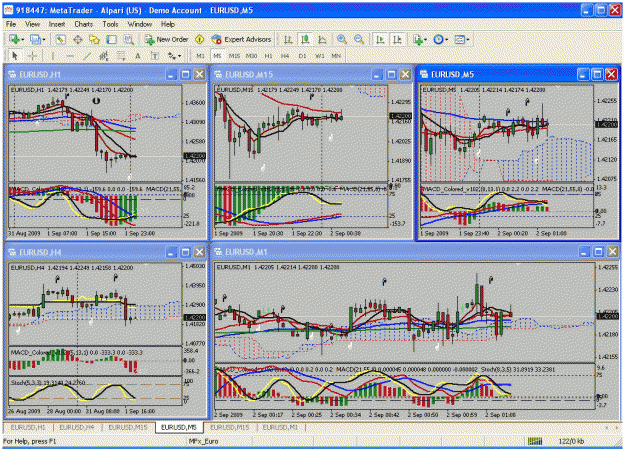
Task: Choose the Text 'A' tool
Action: [x=138, y=56]
